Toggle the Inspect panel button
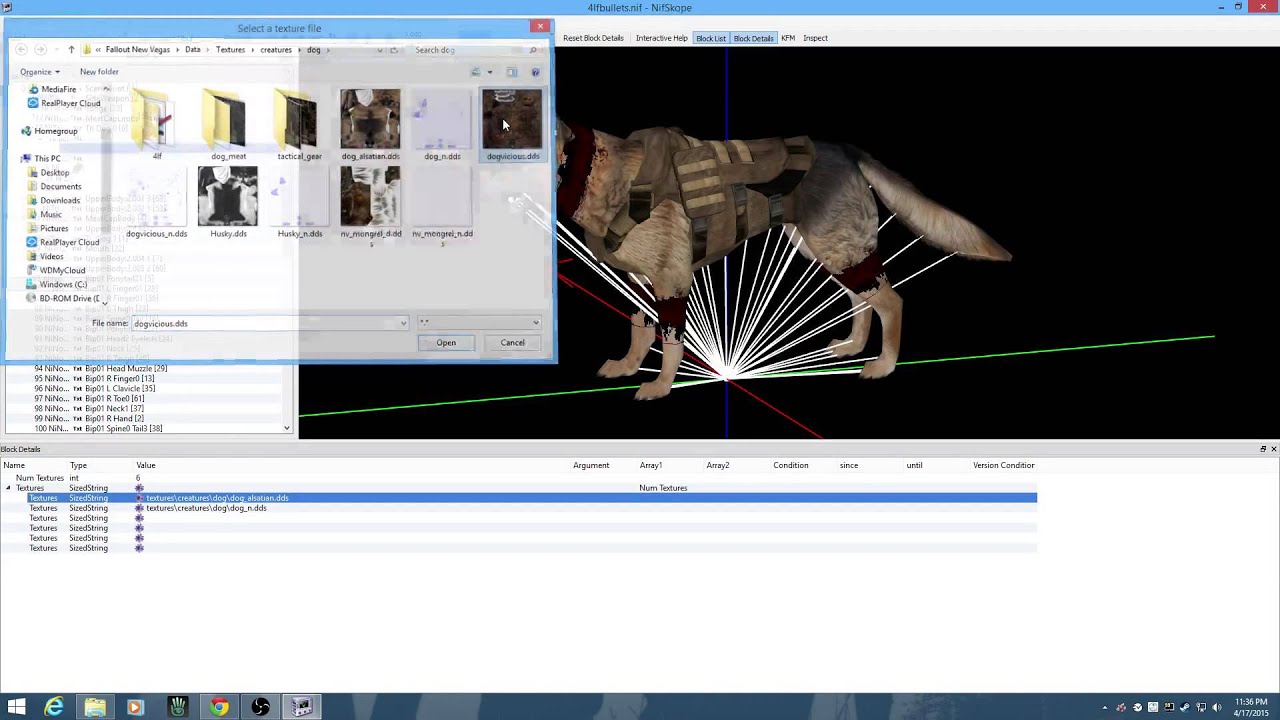This screenshot has width=1280, height=720. pos(815,38)
